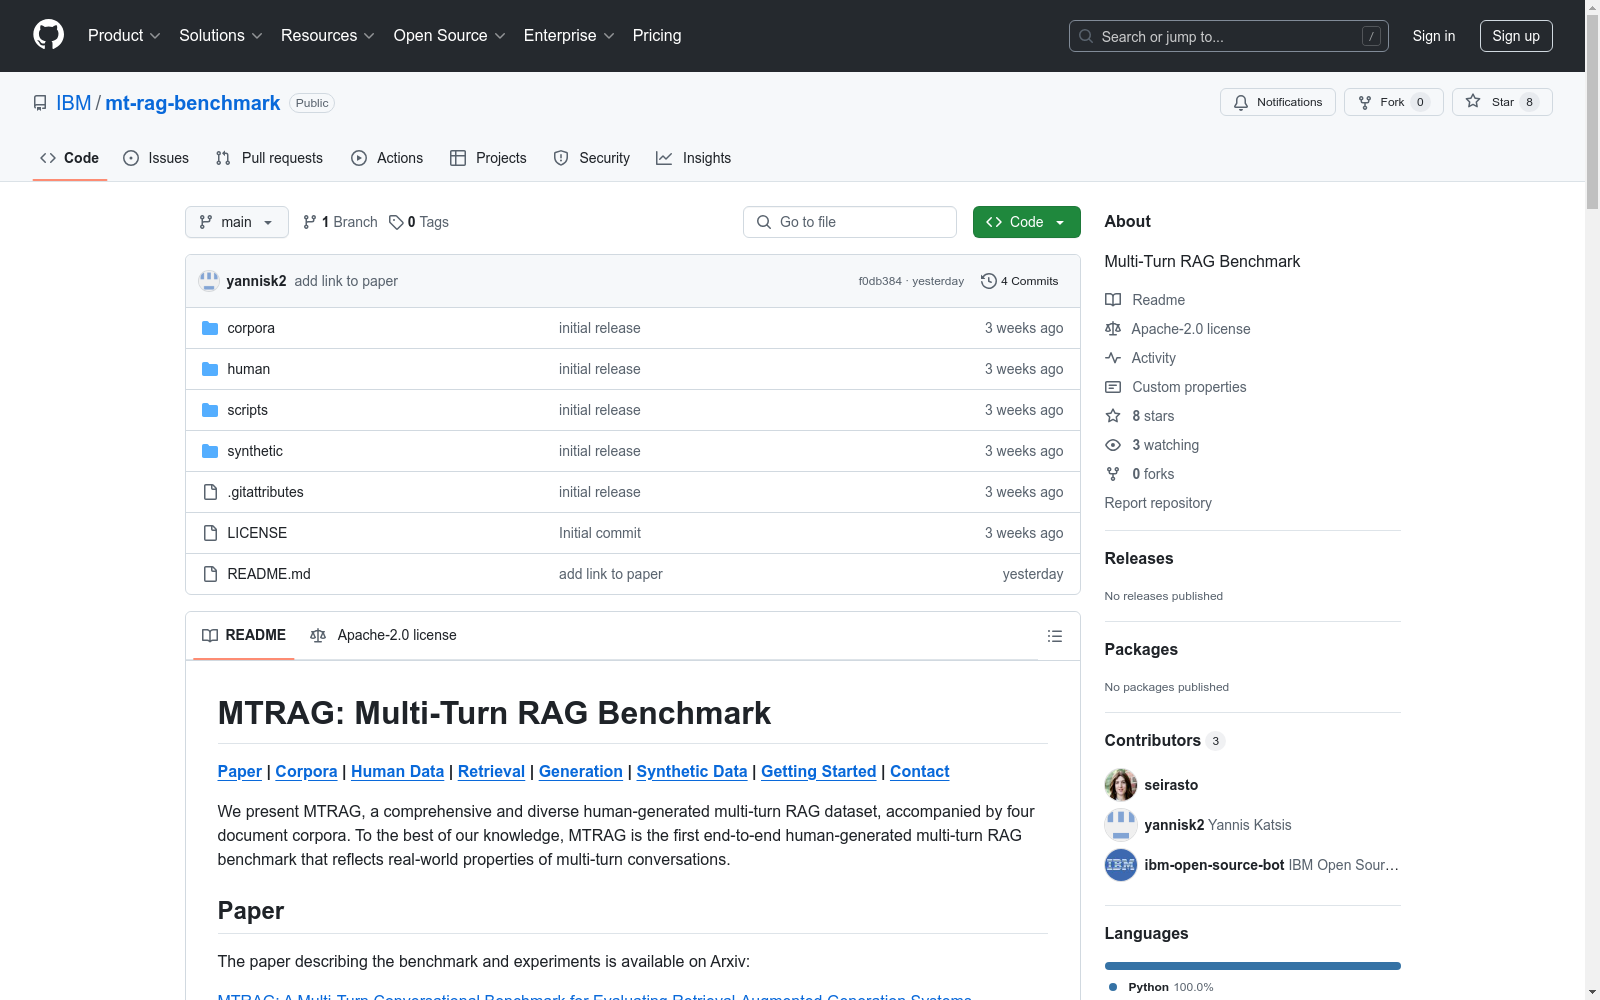Focus the Go to file input
Image resolution: width=1600 pixels, height=1000 pixels.
pos(850,222)
